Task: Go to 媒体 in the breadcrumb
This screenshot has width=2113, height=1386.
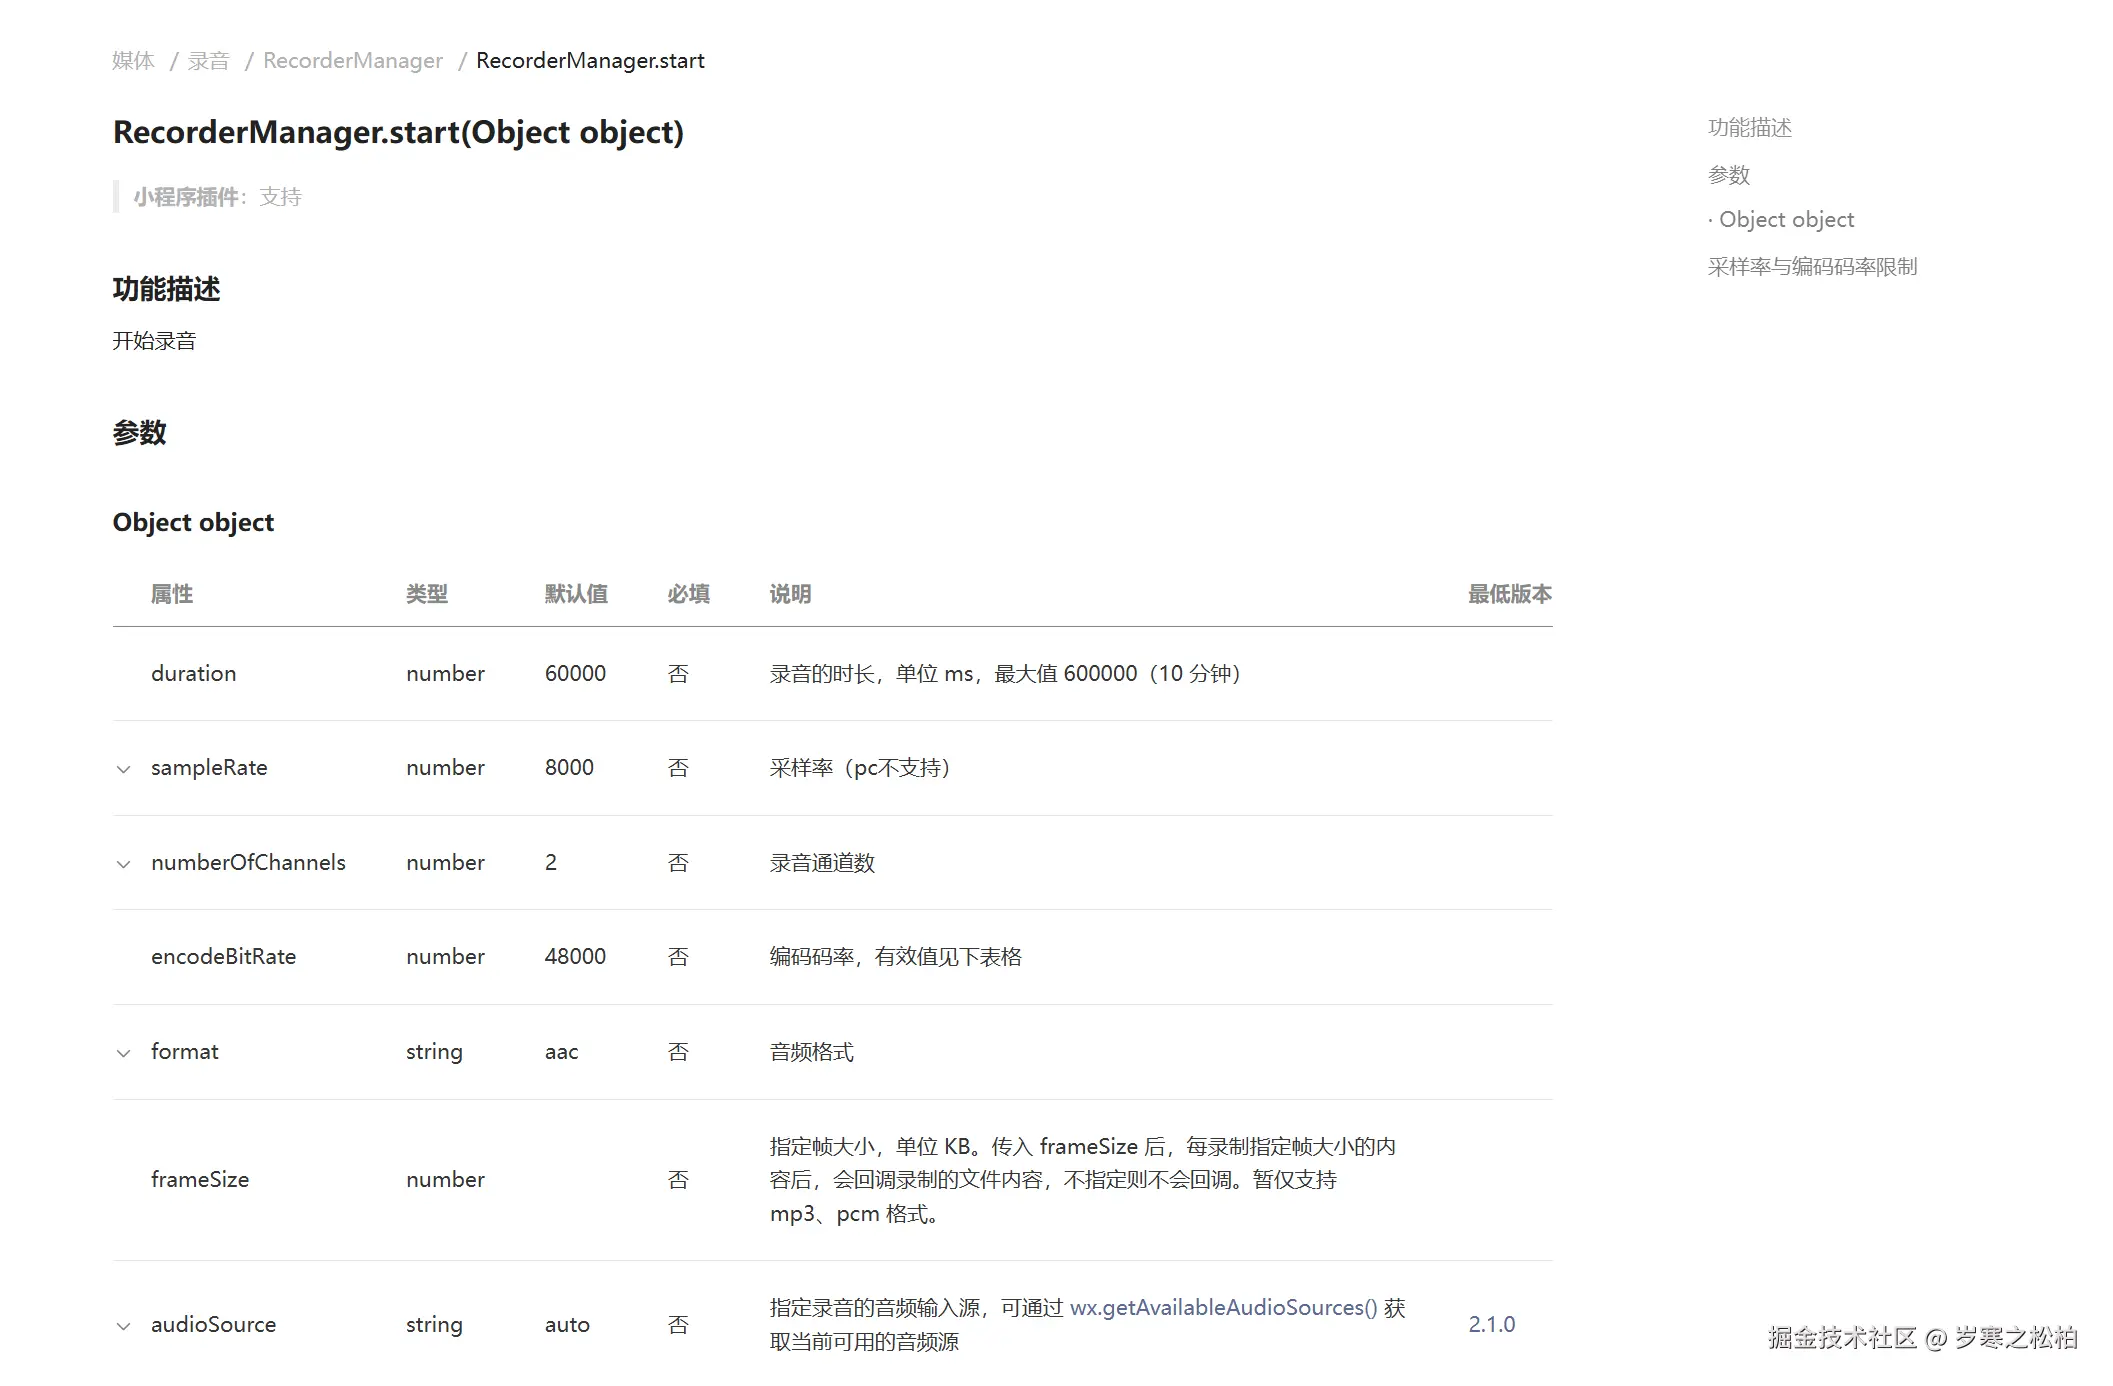Action: pyautogui.click(x=133, y=61)
